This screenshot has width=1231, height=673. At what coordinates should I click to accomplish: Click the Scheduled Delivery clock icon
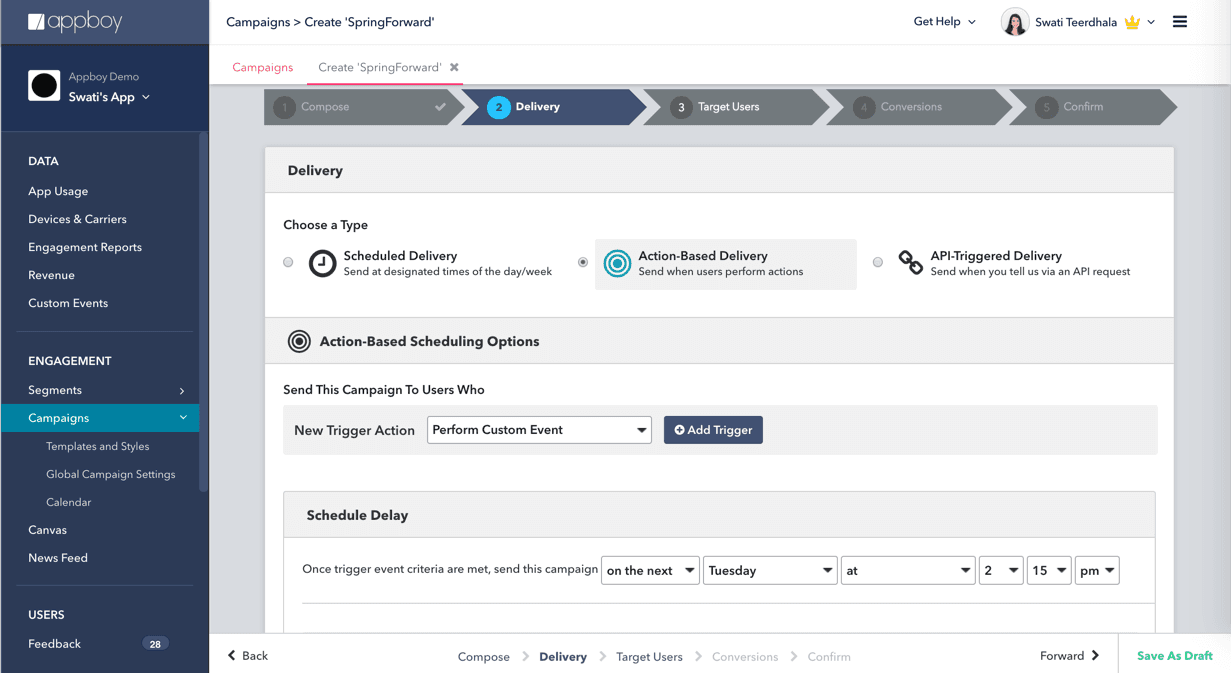click(x=322, y=263)
